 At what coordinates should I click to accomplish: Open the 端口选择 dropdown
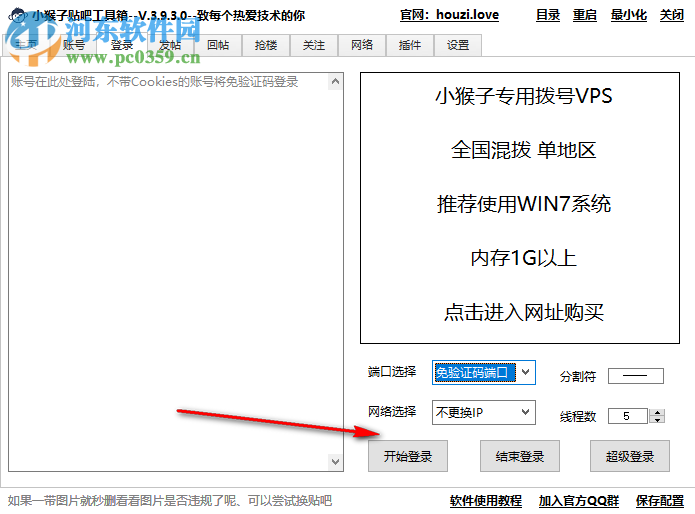[x=484, y=372]
